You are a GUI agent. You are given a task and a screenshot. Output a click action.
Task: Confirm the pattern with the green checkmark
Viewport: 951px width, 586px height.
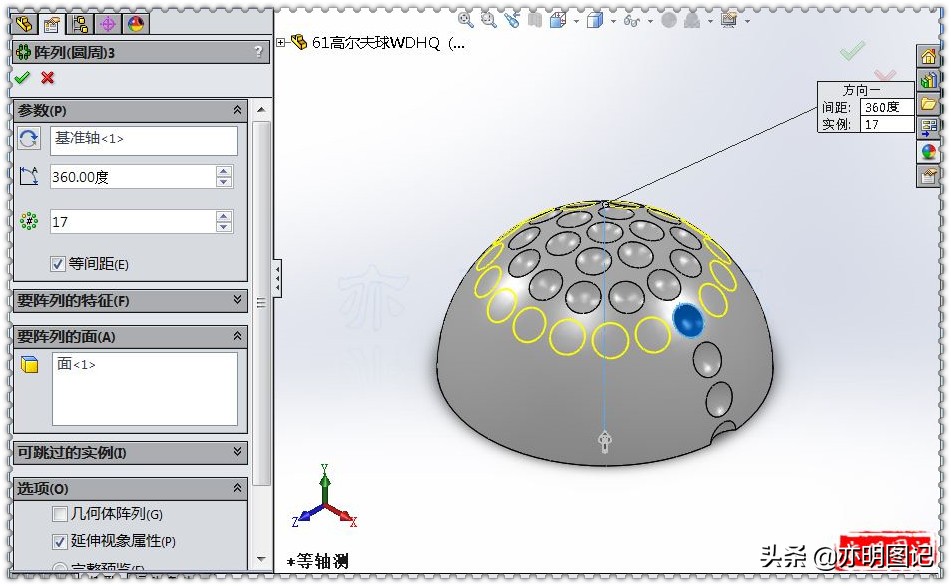(23, 77)
